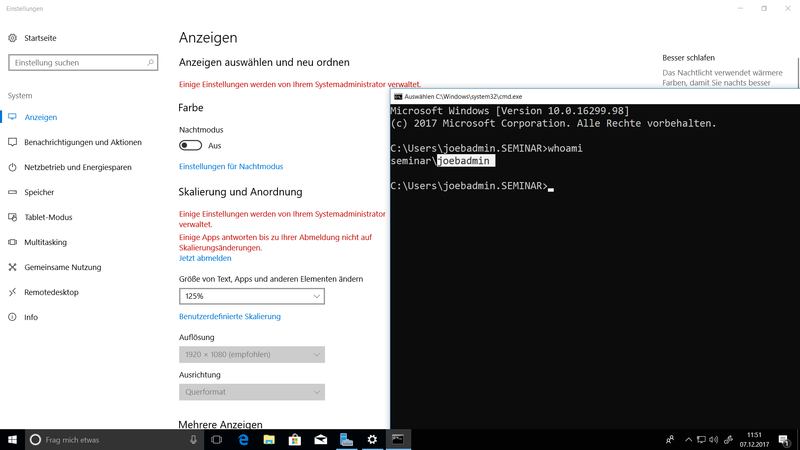The image size is (800, 450).
Task: Click the Tablet-Modus icon
Action: pyautogui.click(x=13, y=217)
